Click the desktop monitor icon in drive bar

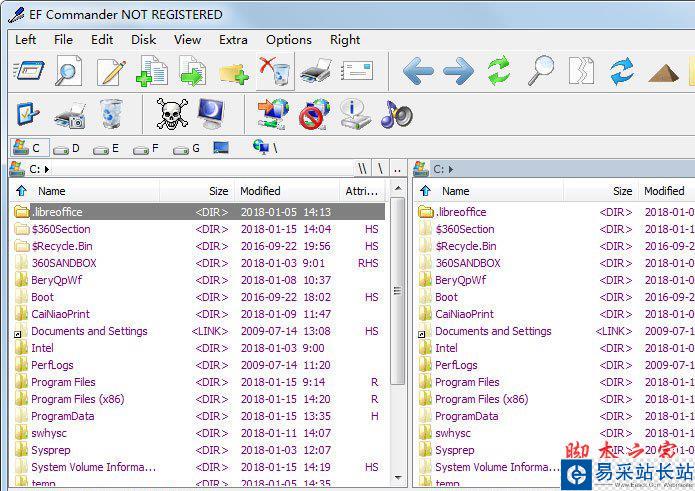point(221,148)
